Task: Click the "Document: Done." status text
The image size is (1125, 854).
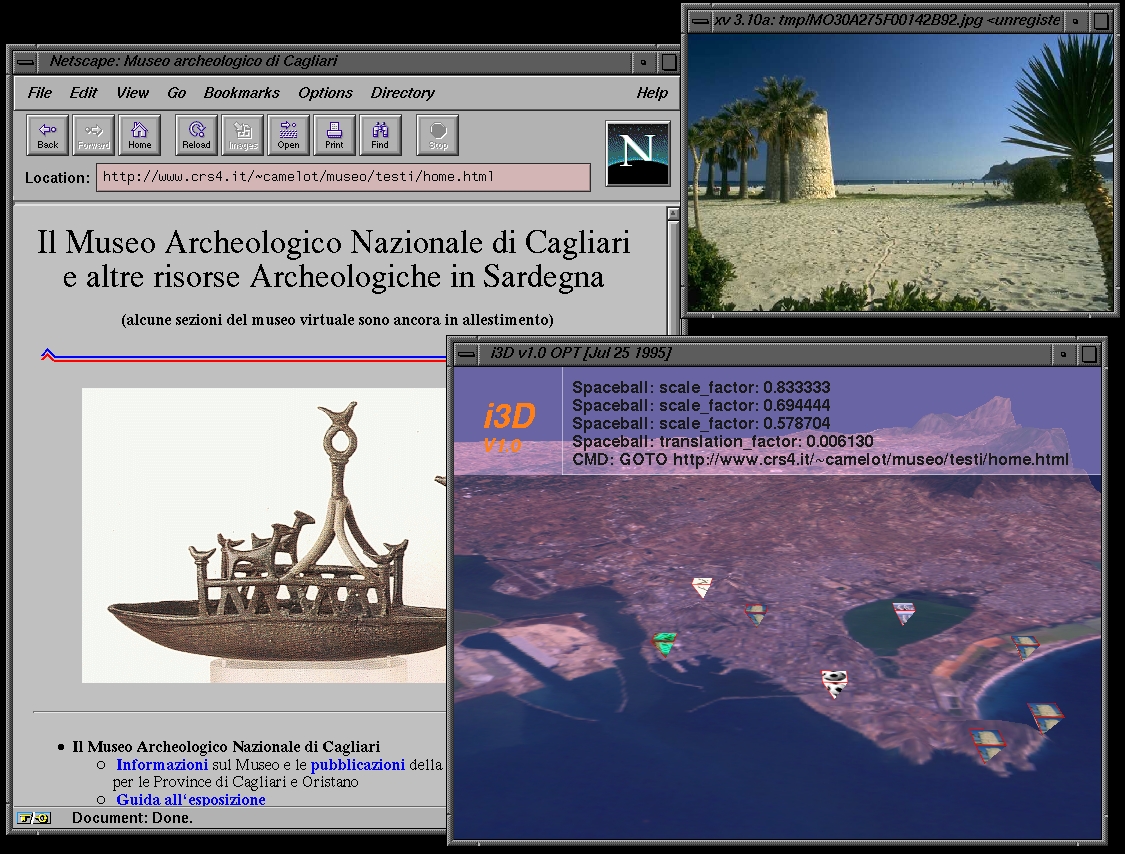Action: pos(132,818)
